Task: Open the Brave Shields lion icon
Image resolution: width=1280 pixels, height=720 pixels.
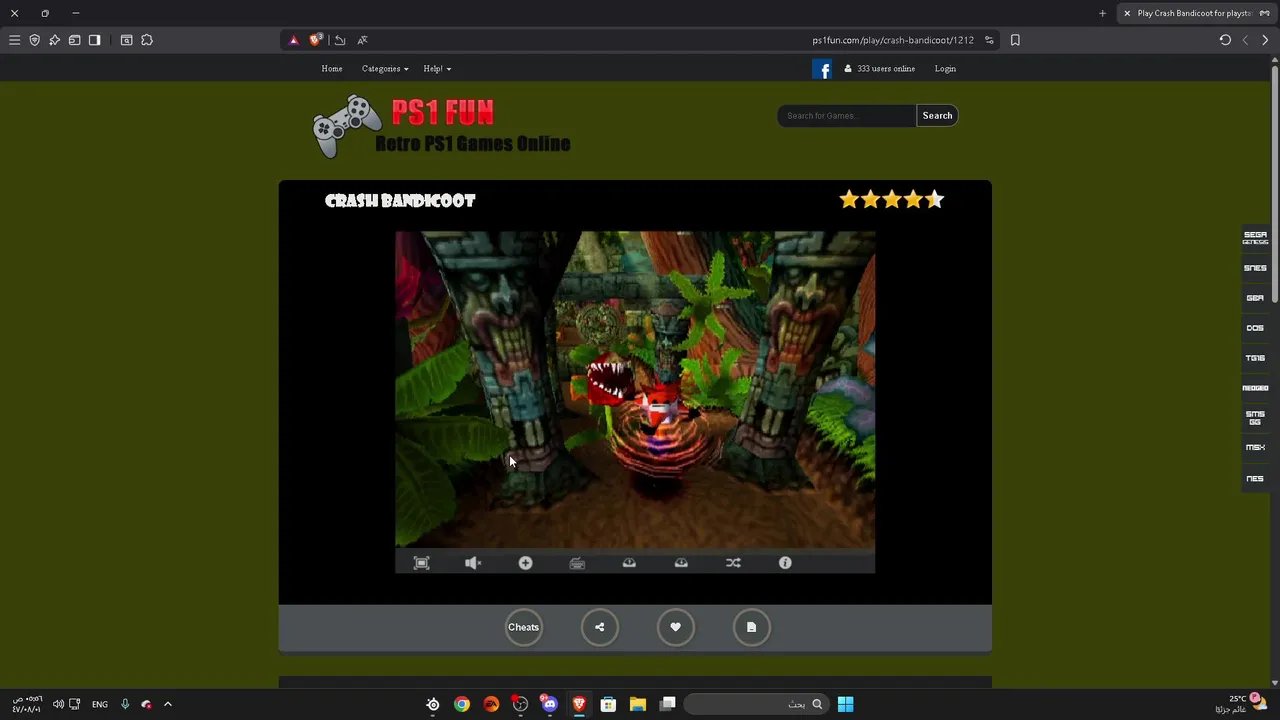Action: [316, 40]
